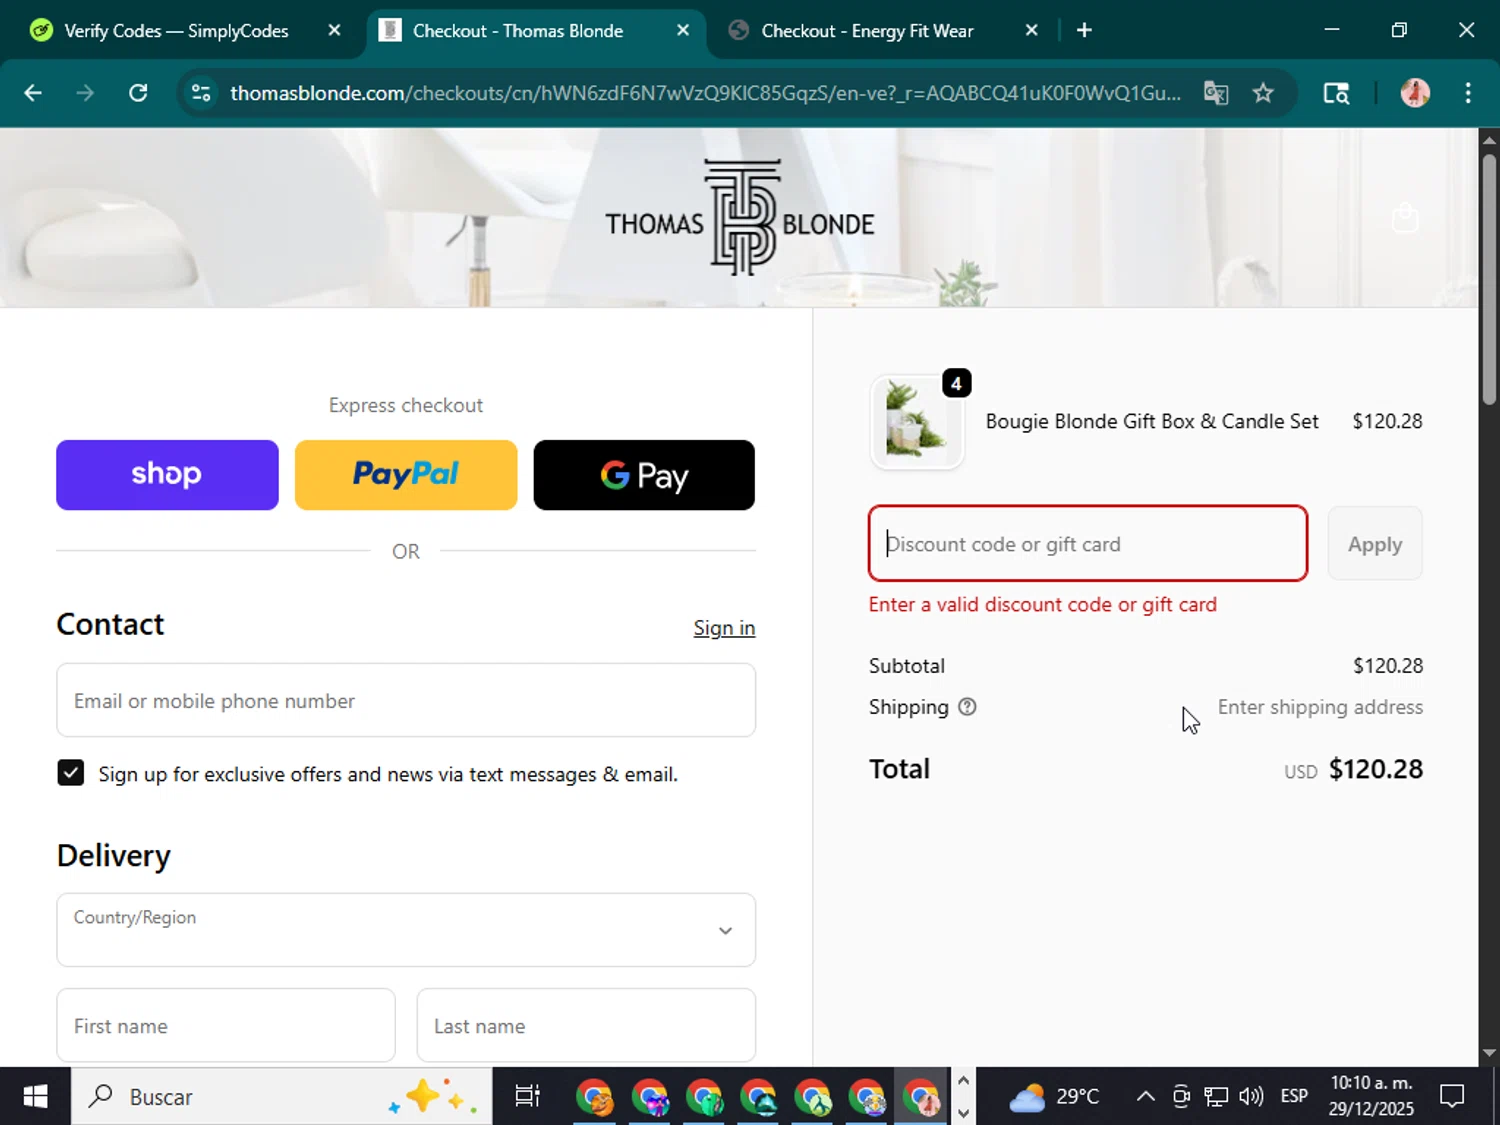Click the Discount code or gift card field
This screenshot has width=1500, height=1125.
coord(1088,543)
